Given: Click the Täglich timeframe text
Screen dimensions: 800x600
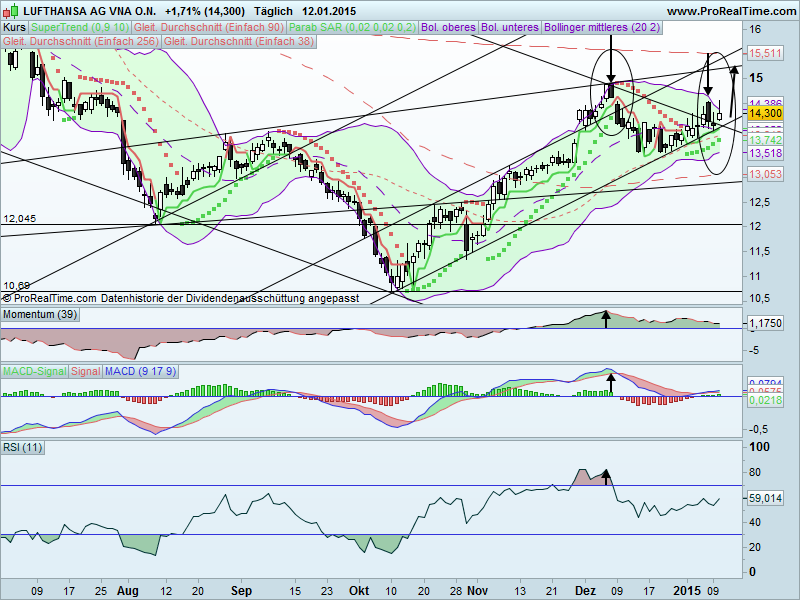Looking at the screenshot, I should click(273, 11).
